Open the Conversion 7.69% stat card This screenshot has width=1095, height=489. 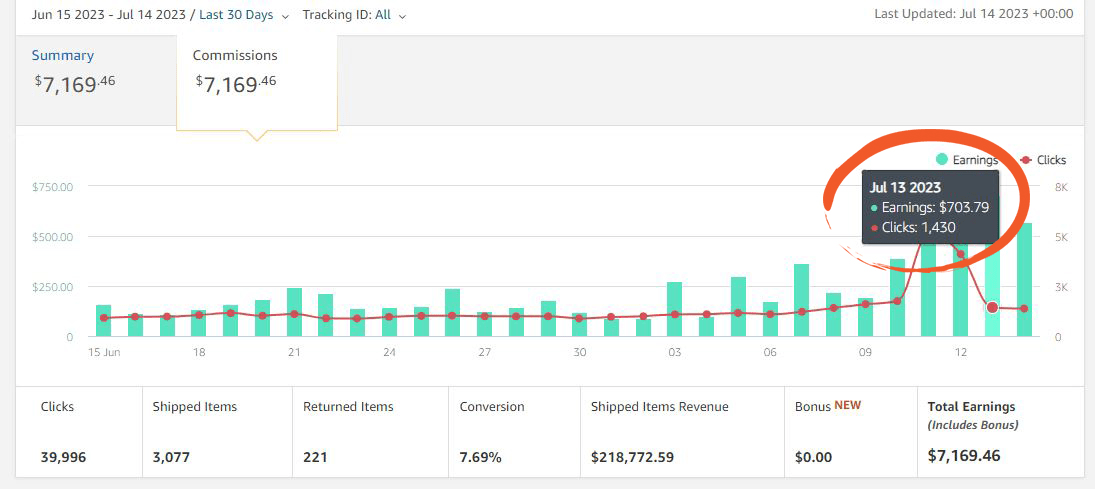512,432
